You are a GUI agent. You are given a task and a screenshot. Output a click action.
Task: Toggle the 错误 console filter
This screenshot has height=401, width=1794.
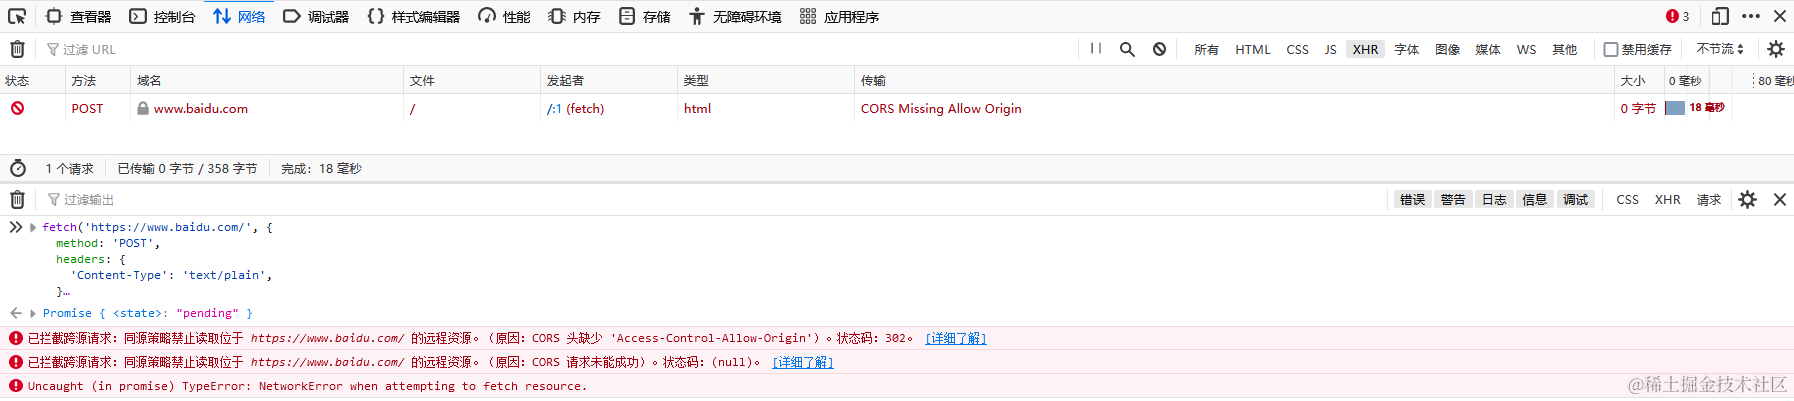[1412, 200]
